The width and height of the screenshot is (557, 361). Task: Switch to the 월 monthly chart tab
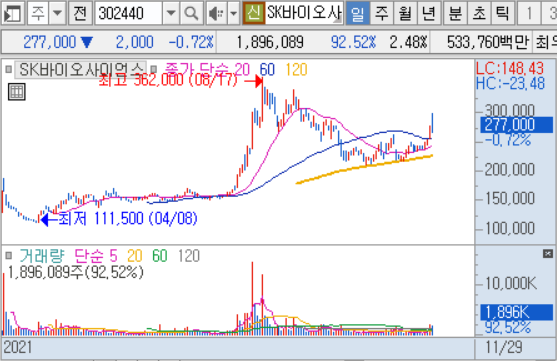405,14
